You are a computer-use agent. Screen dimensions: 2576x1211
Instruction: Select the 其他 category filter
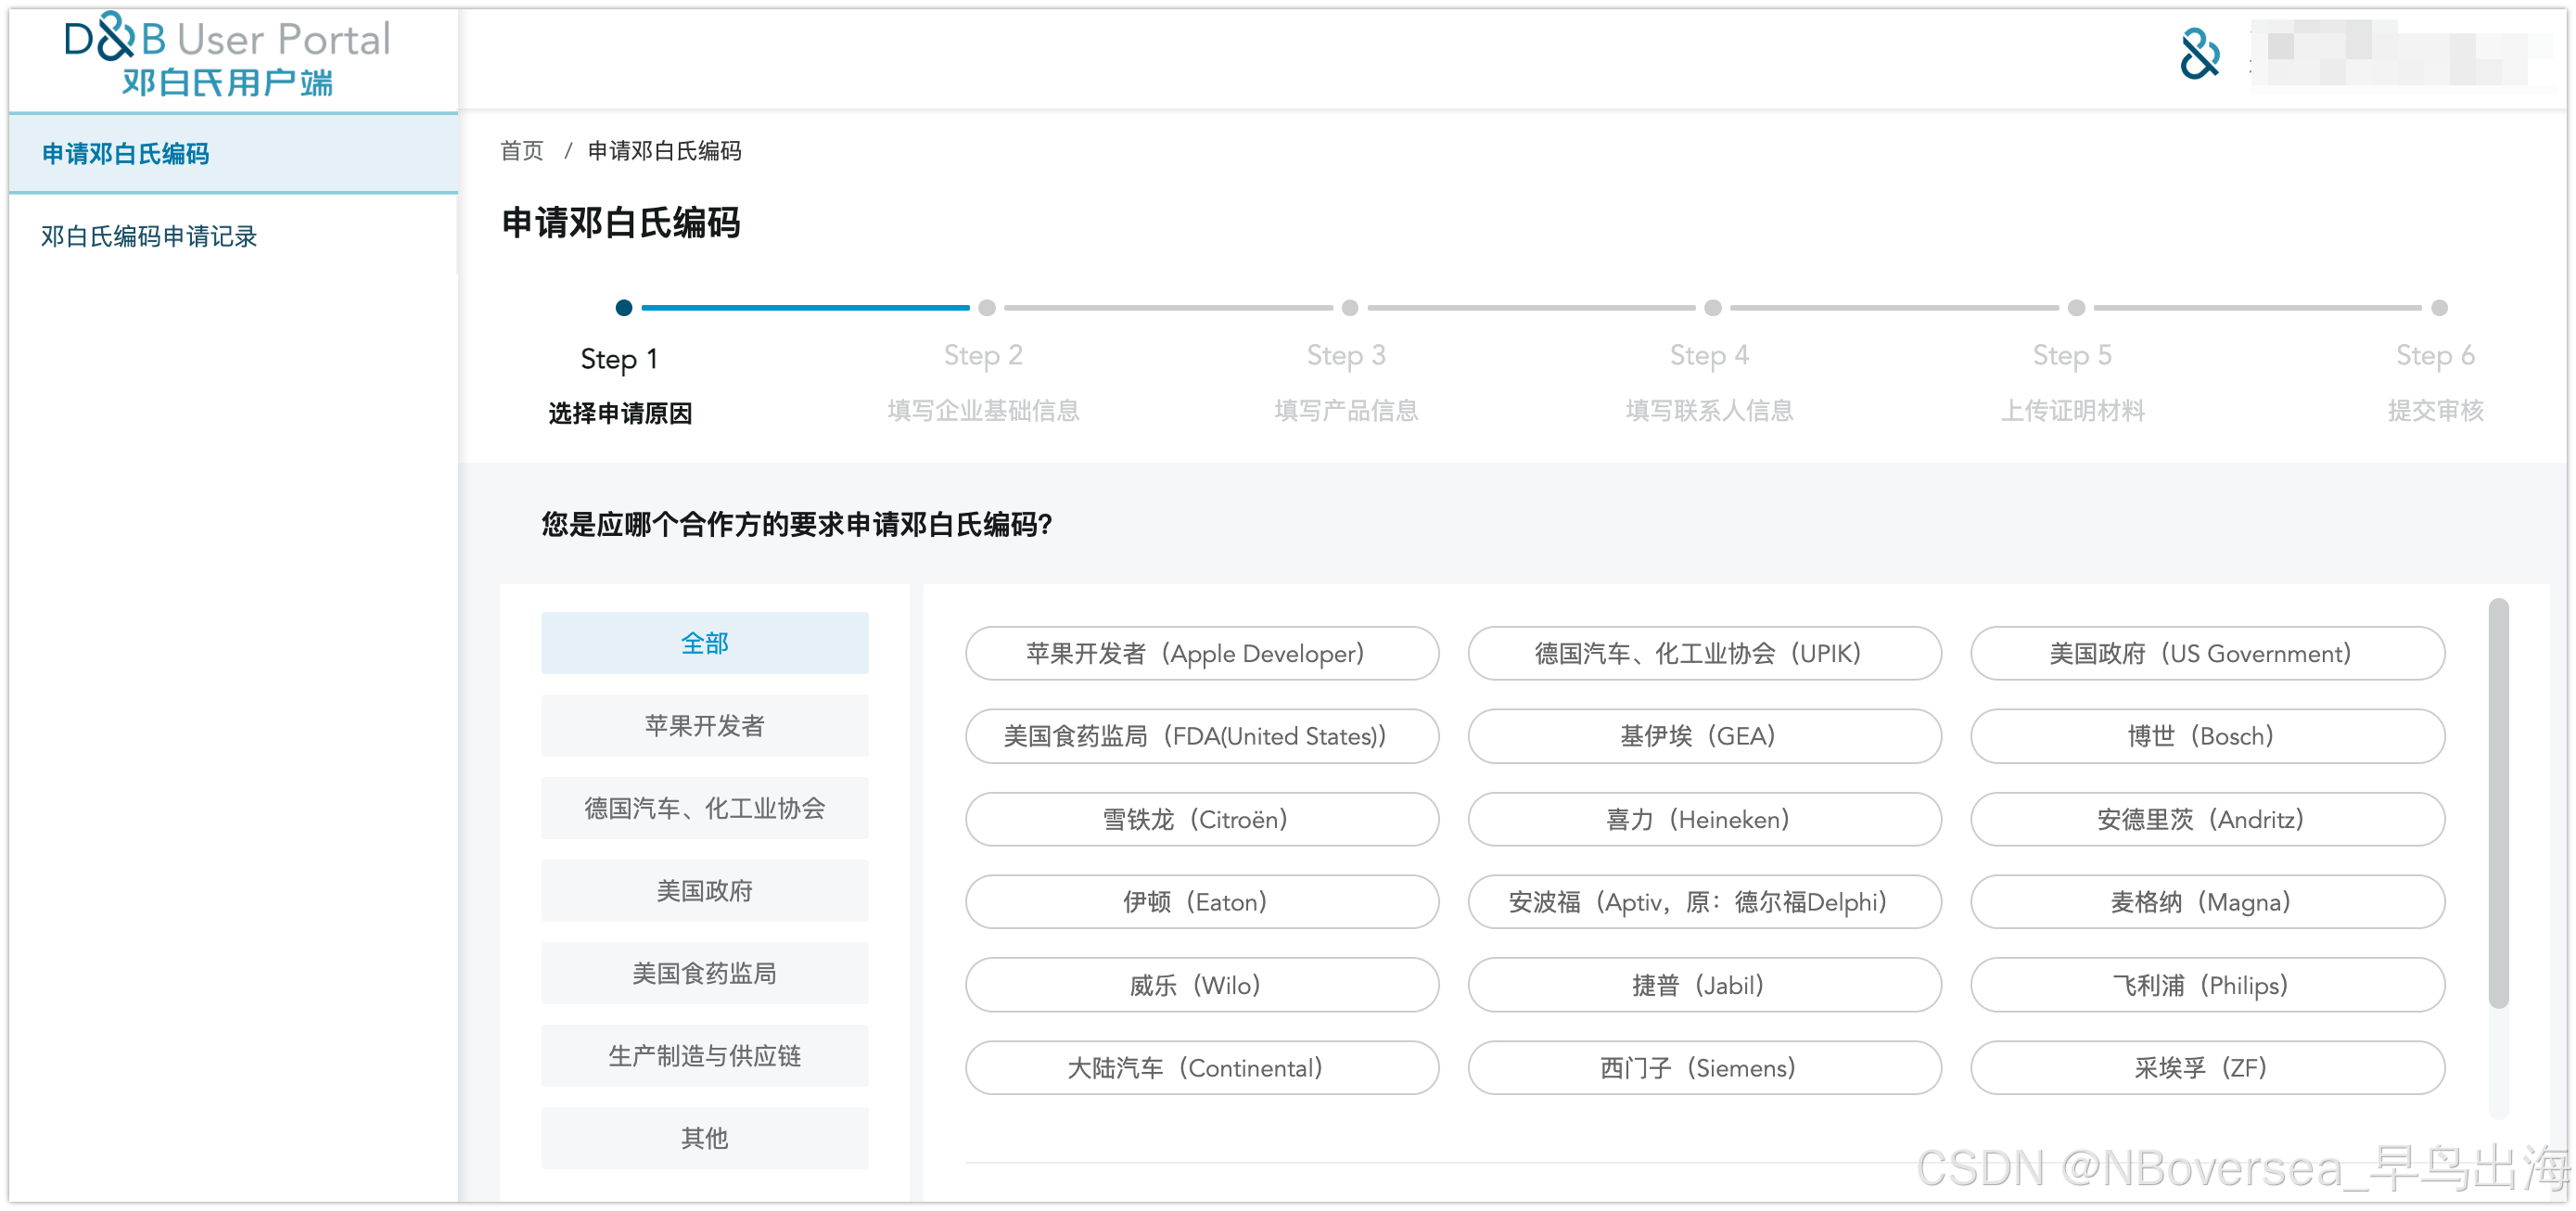(x=704, y=1137)
